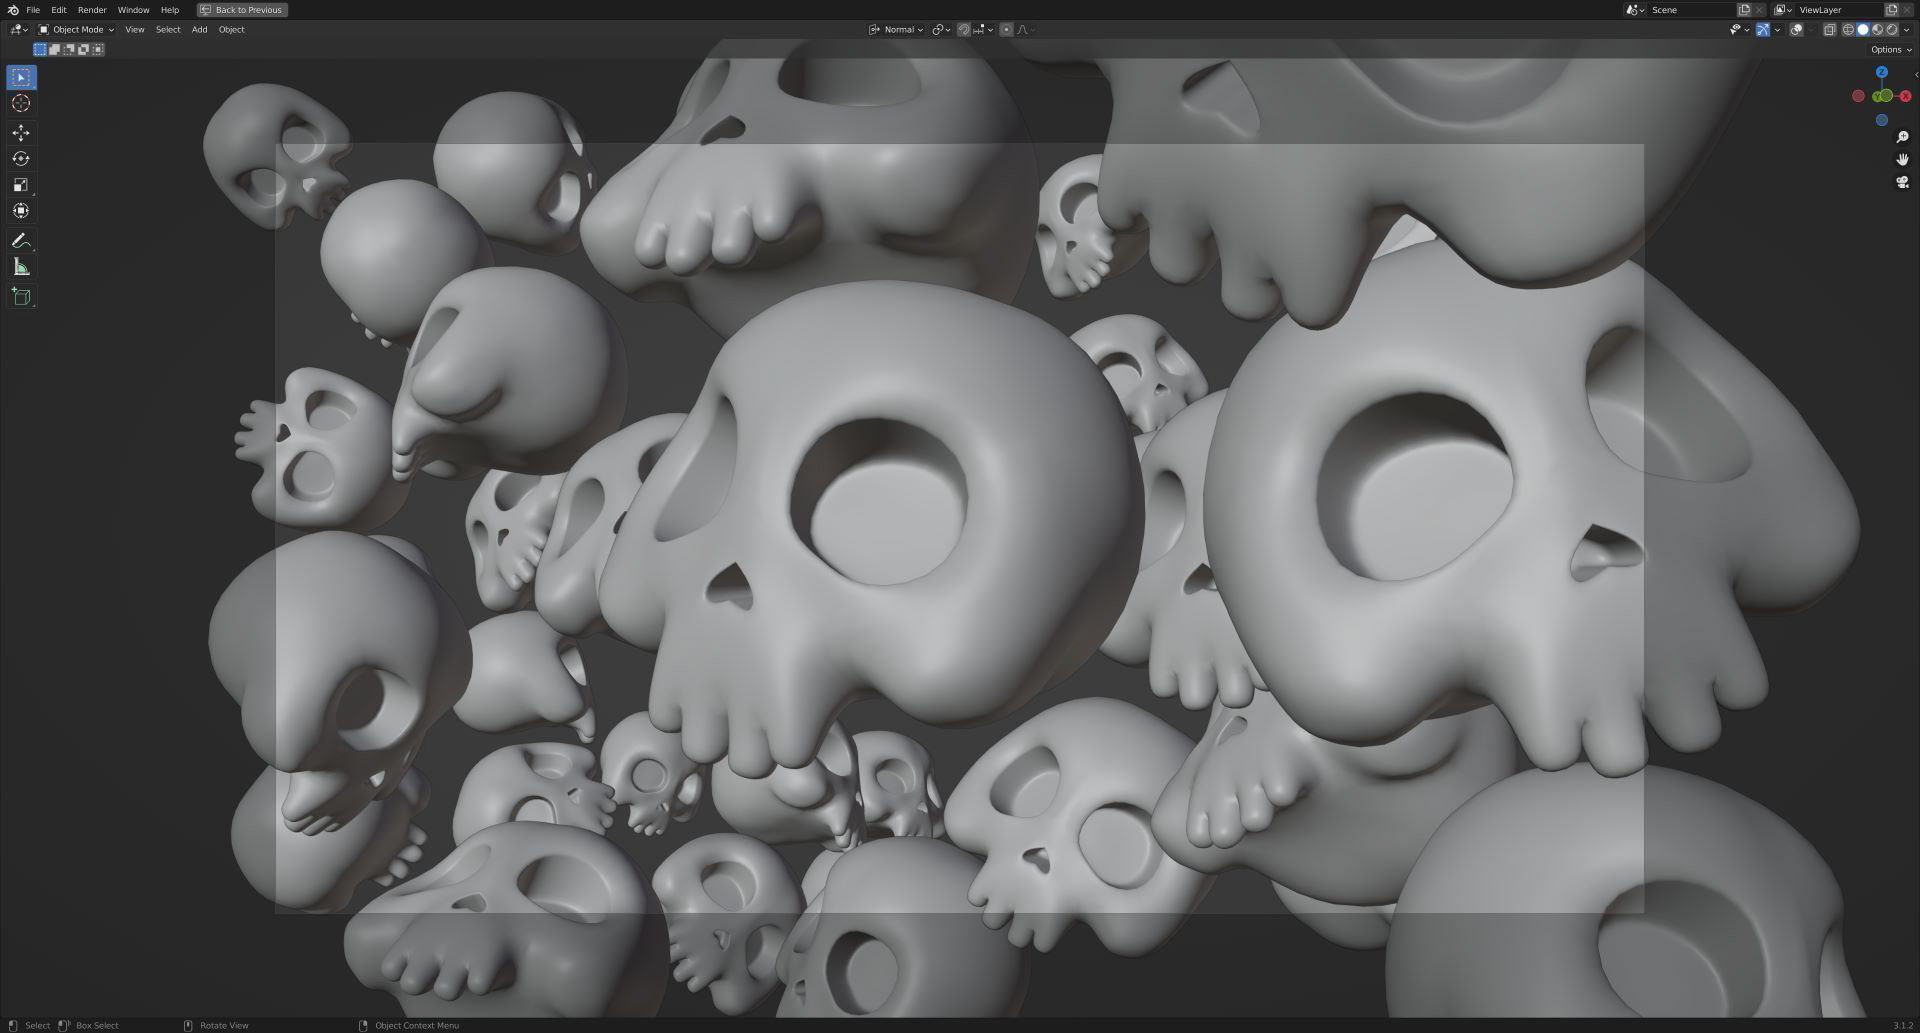Click the ViewLayer name field
1920x1033 pixels.
pos(1839,10)
